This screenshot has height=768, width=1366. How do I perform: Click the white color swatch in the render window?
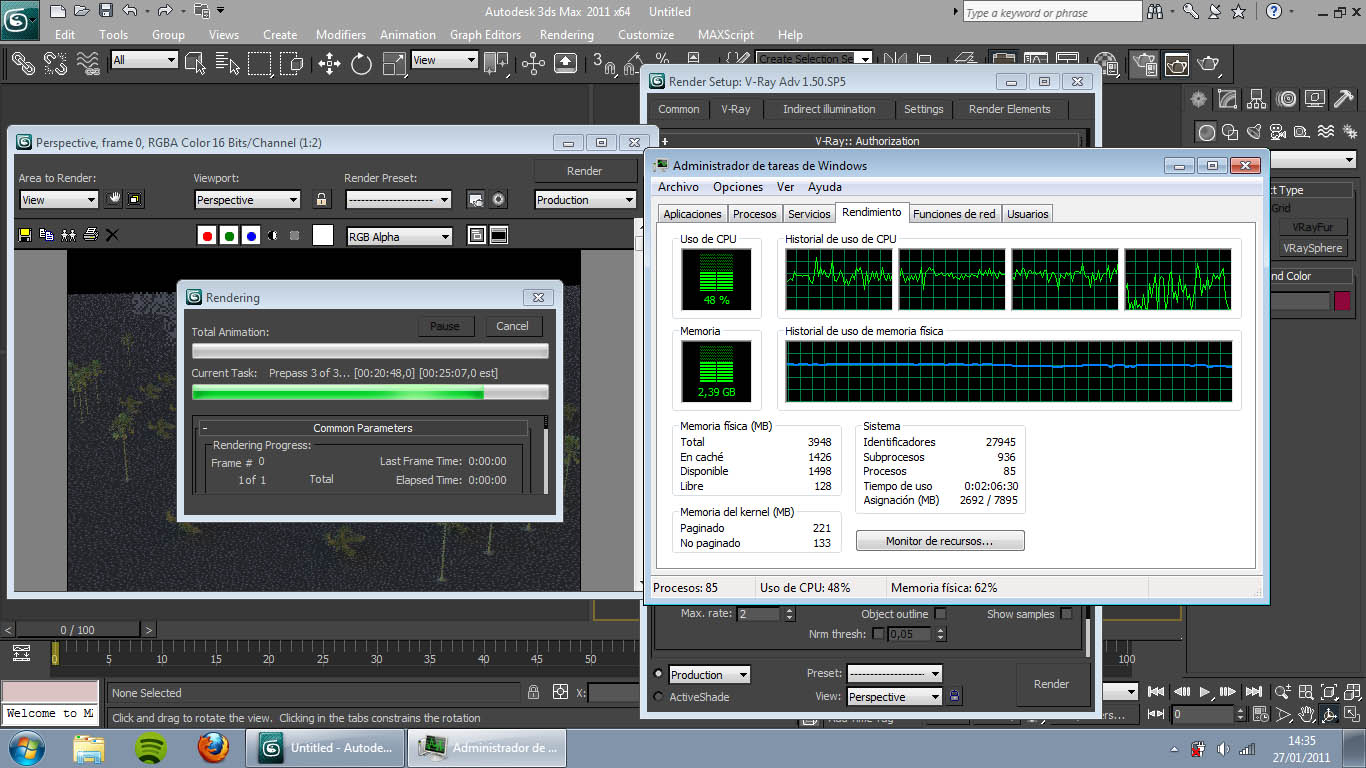(323, 236)
